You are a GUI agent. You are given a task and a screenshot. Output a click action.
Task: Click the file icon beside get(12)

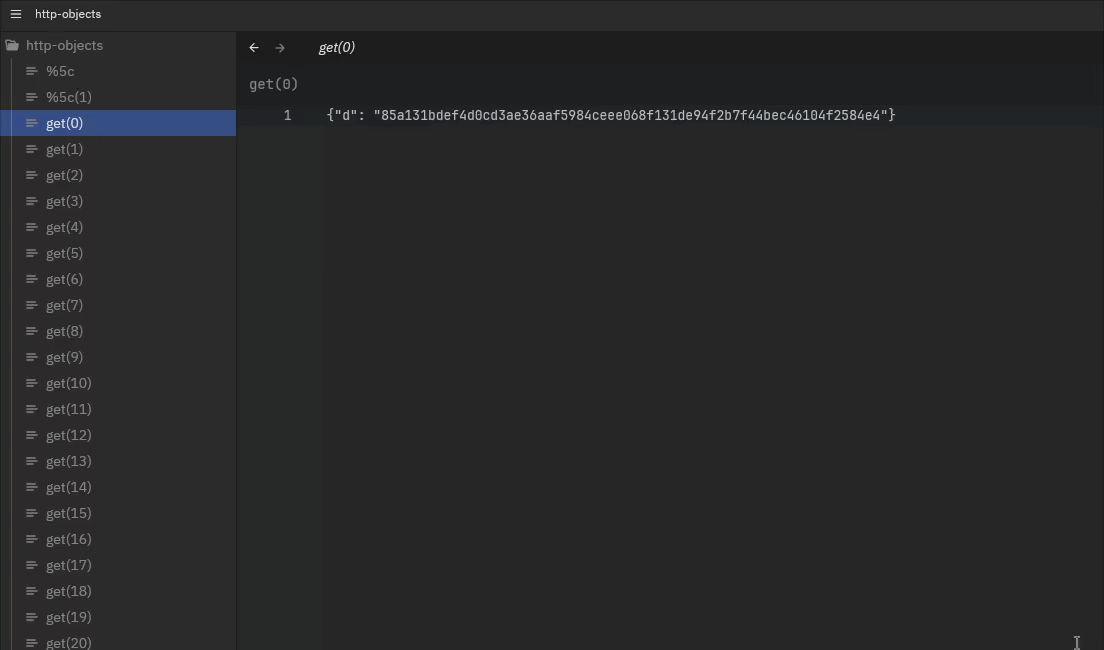click(x=31, y=435)
